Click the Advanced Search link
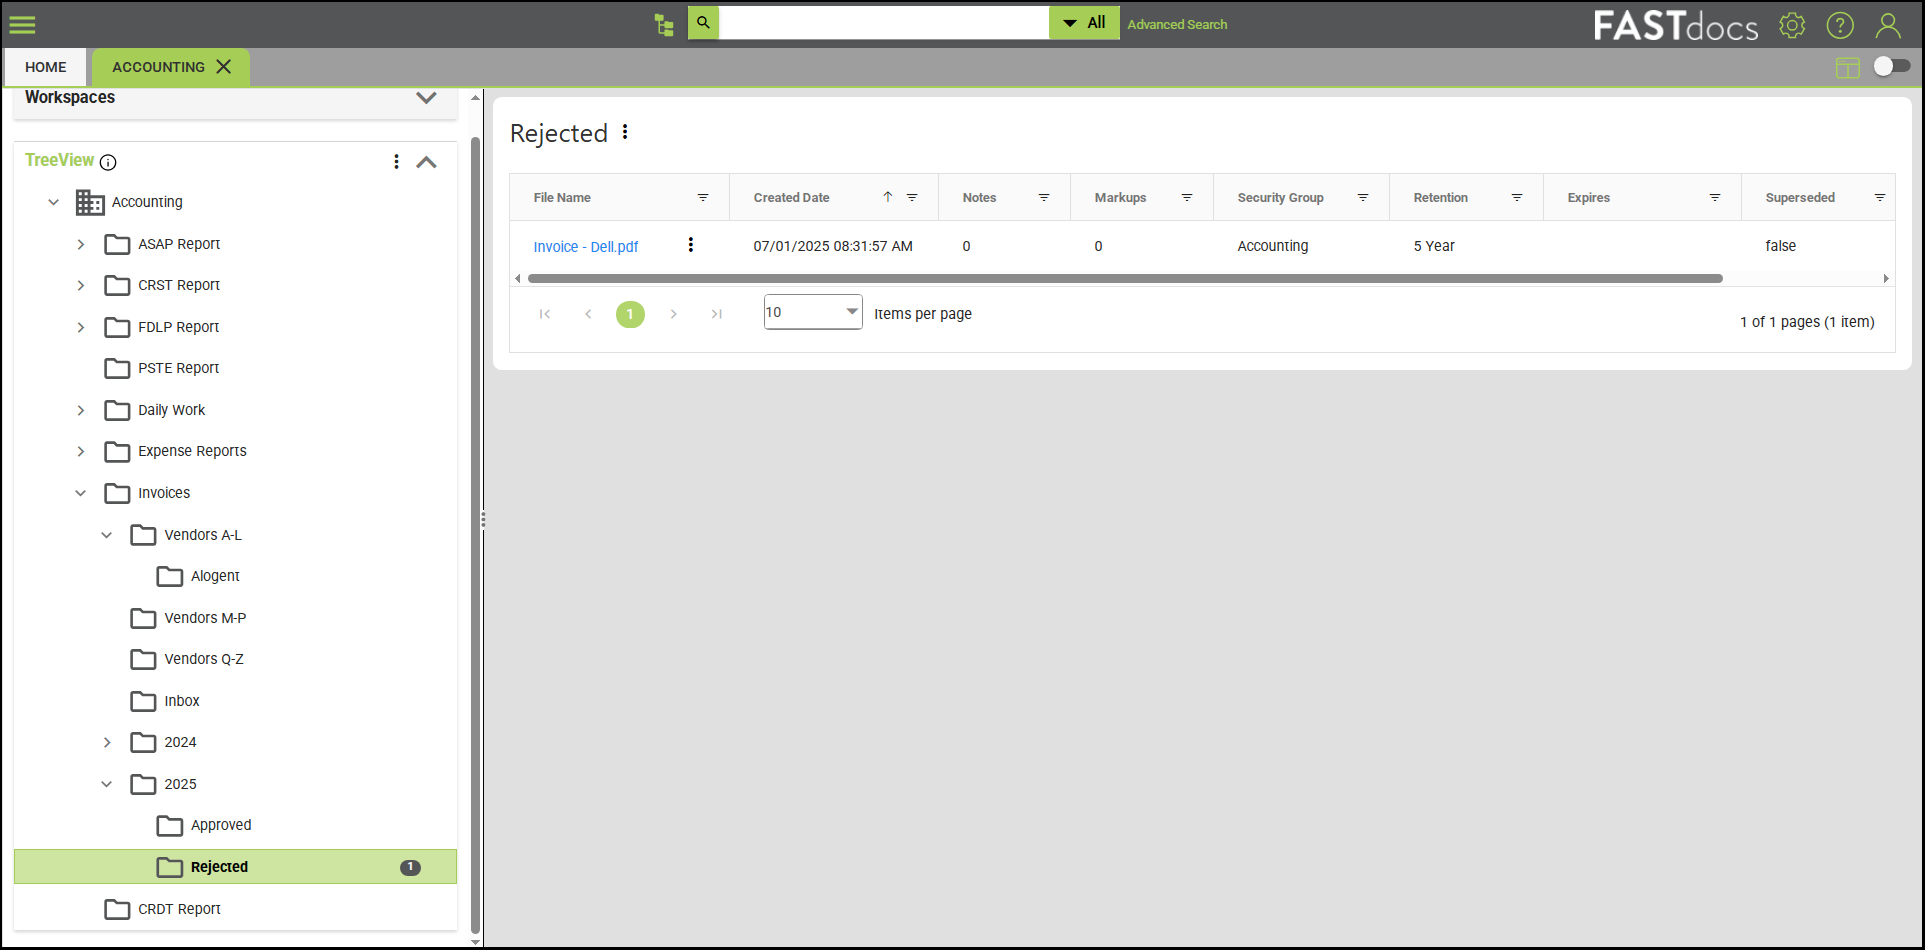 tap(1177, 24)
